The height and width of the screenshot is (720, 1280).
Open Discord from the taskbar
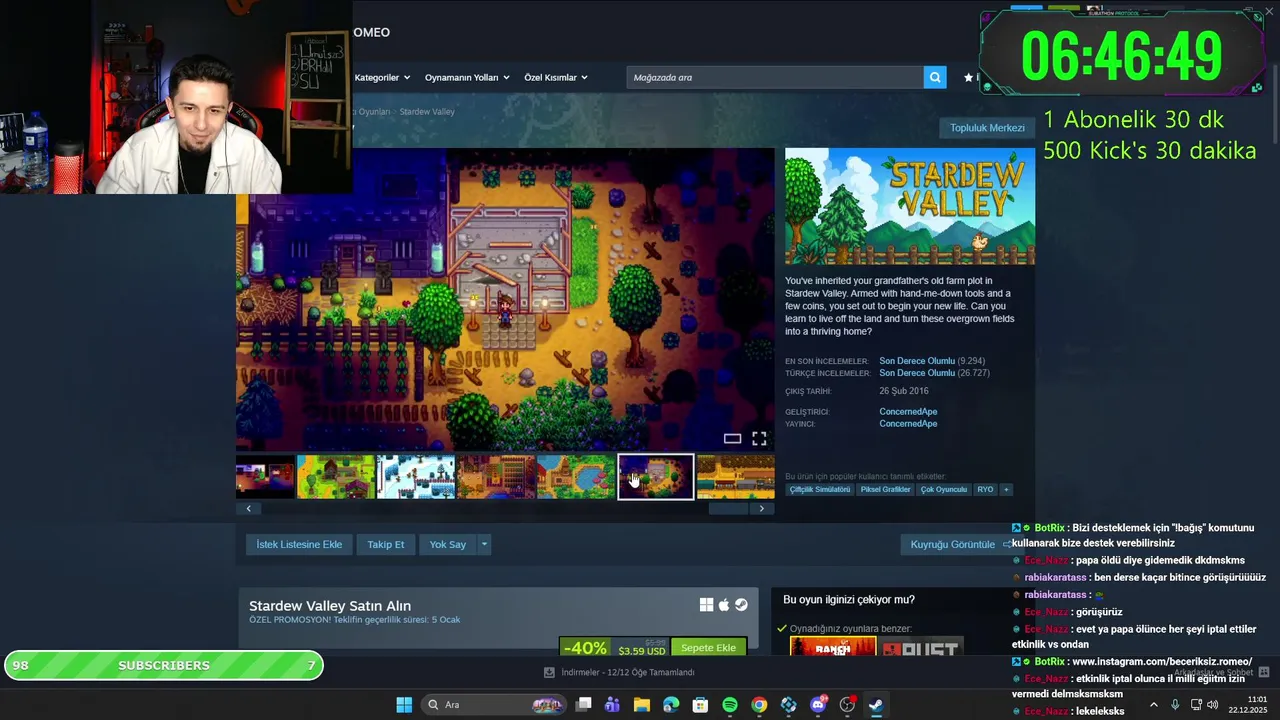click(x=819, y=705)
